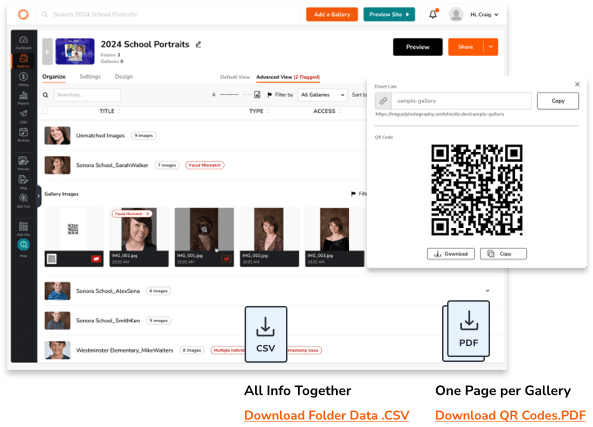Screen dimensions: 593x427
Task: Click the notification bell icon
Action: coord(433,14)
